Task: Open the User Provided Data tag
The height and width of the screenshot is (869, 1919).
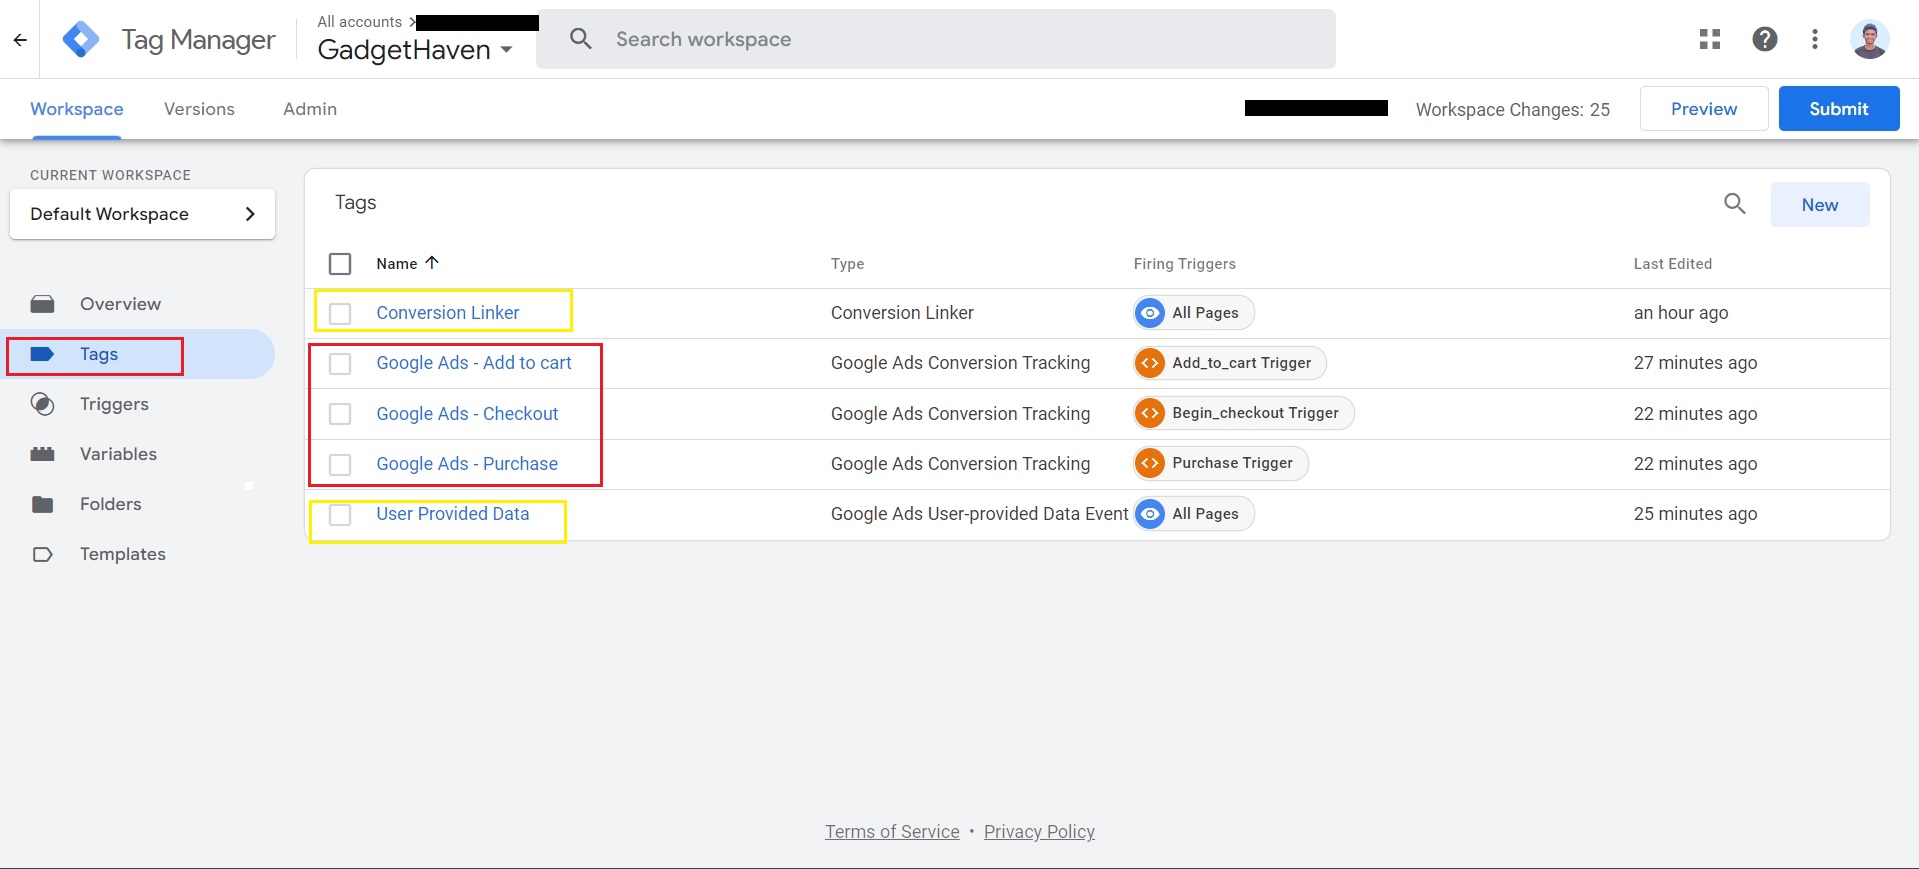Action: point(453,514)
